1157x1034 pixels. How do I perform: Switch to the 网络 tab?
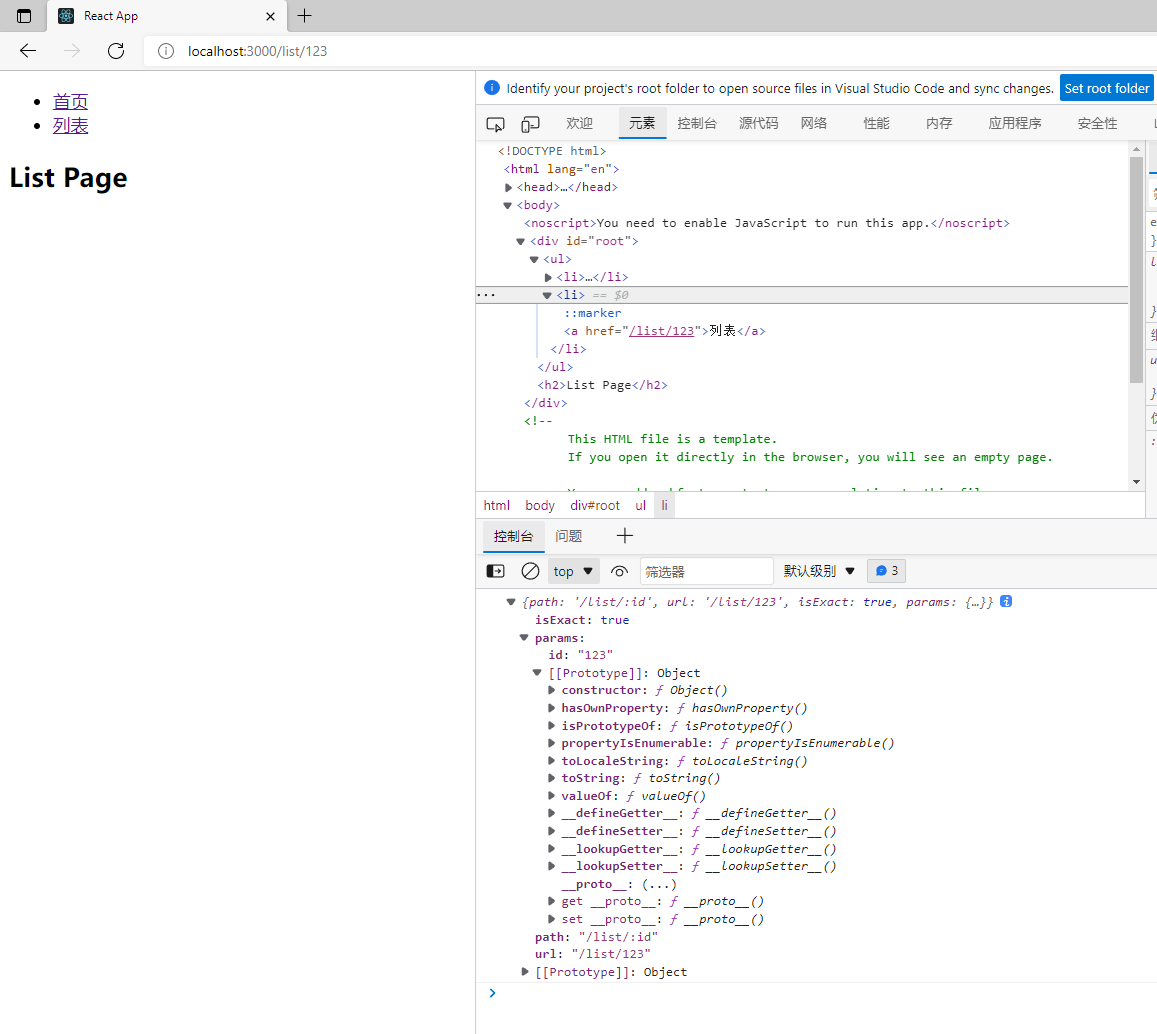[814, 123]
